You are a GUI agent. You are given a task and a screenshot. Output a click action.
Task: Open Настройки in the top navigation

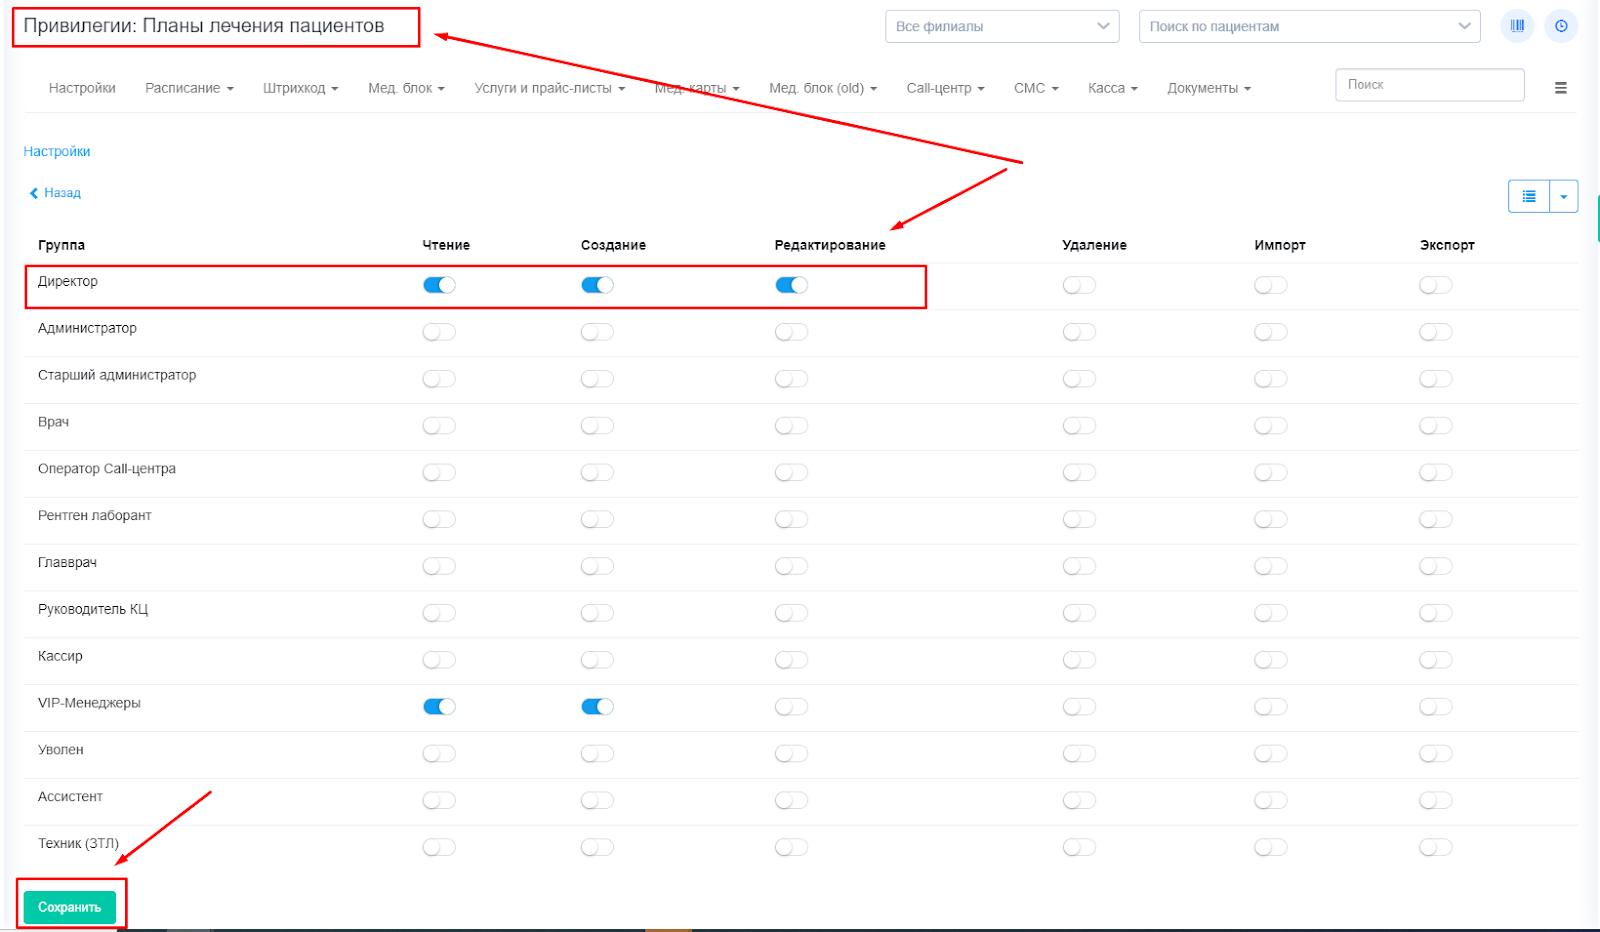click(x=82, y=88)
